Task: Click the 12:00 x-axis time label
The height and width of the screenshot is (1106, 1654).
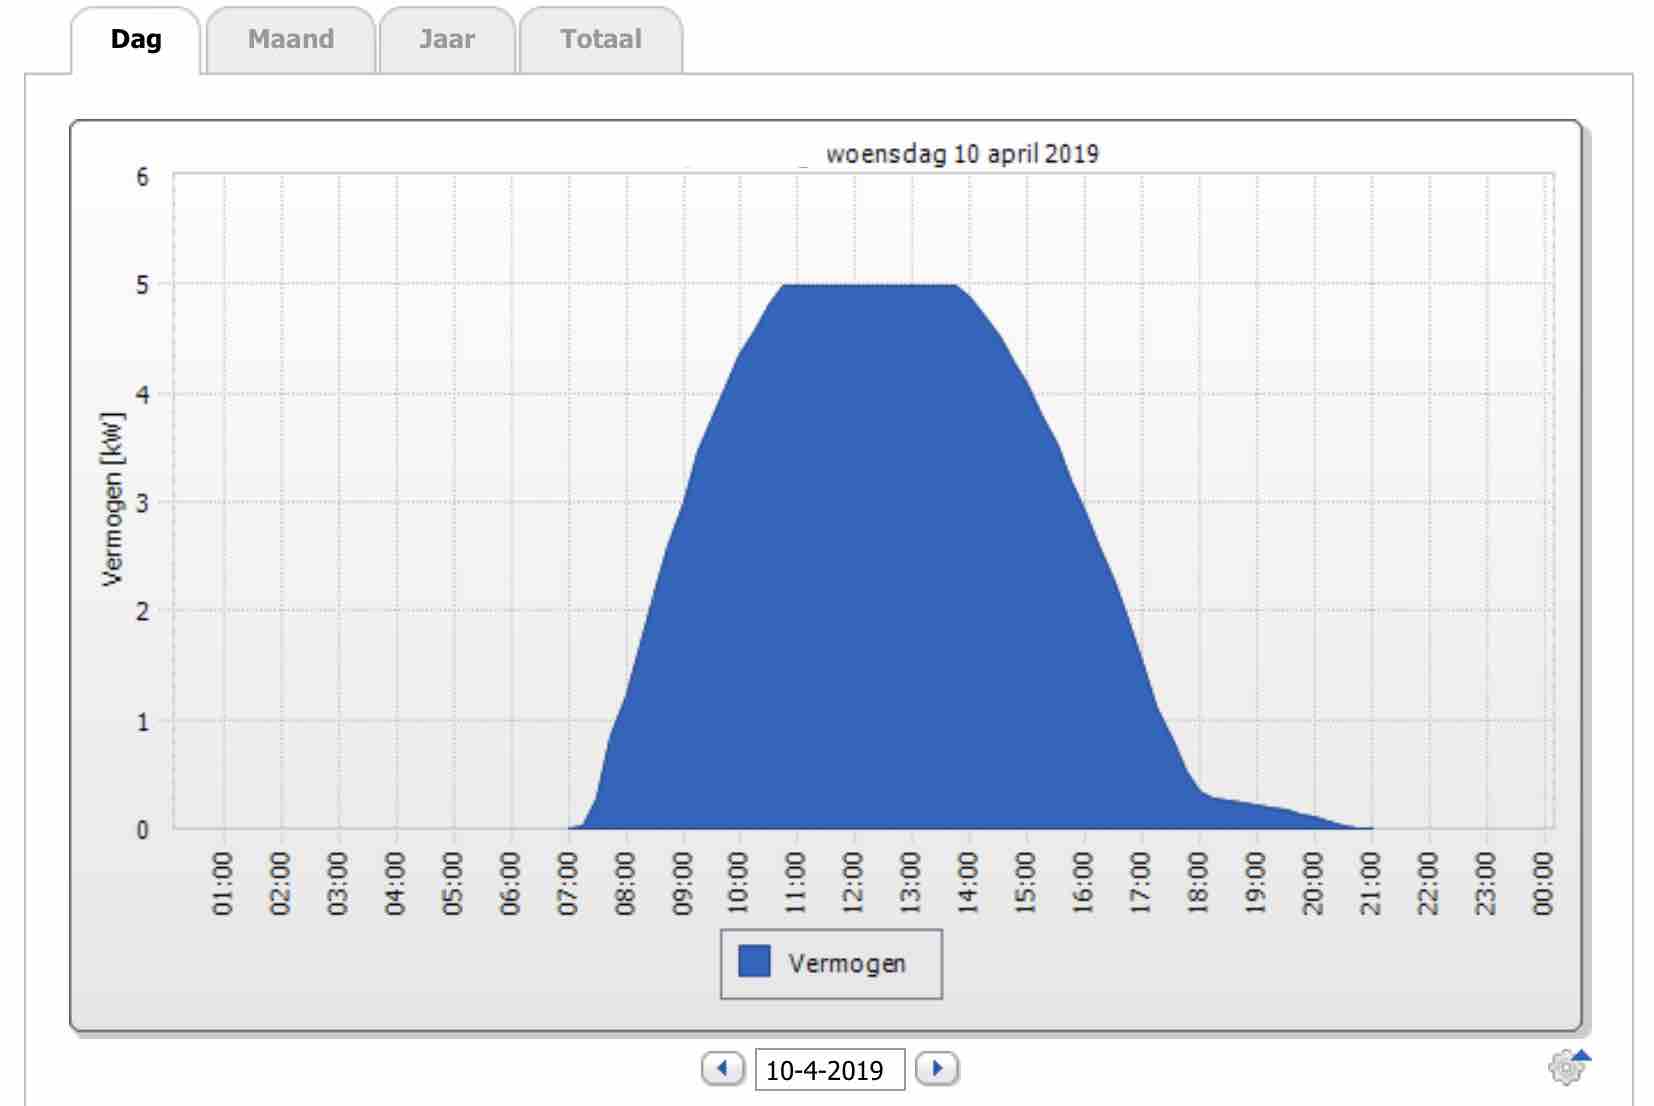Action: (x=853, y=883)
